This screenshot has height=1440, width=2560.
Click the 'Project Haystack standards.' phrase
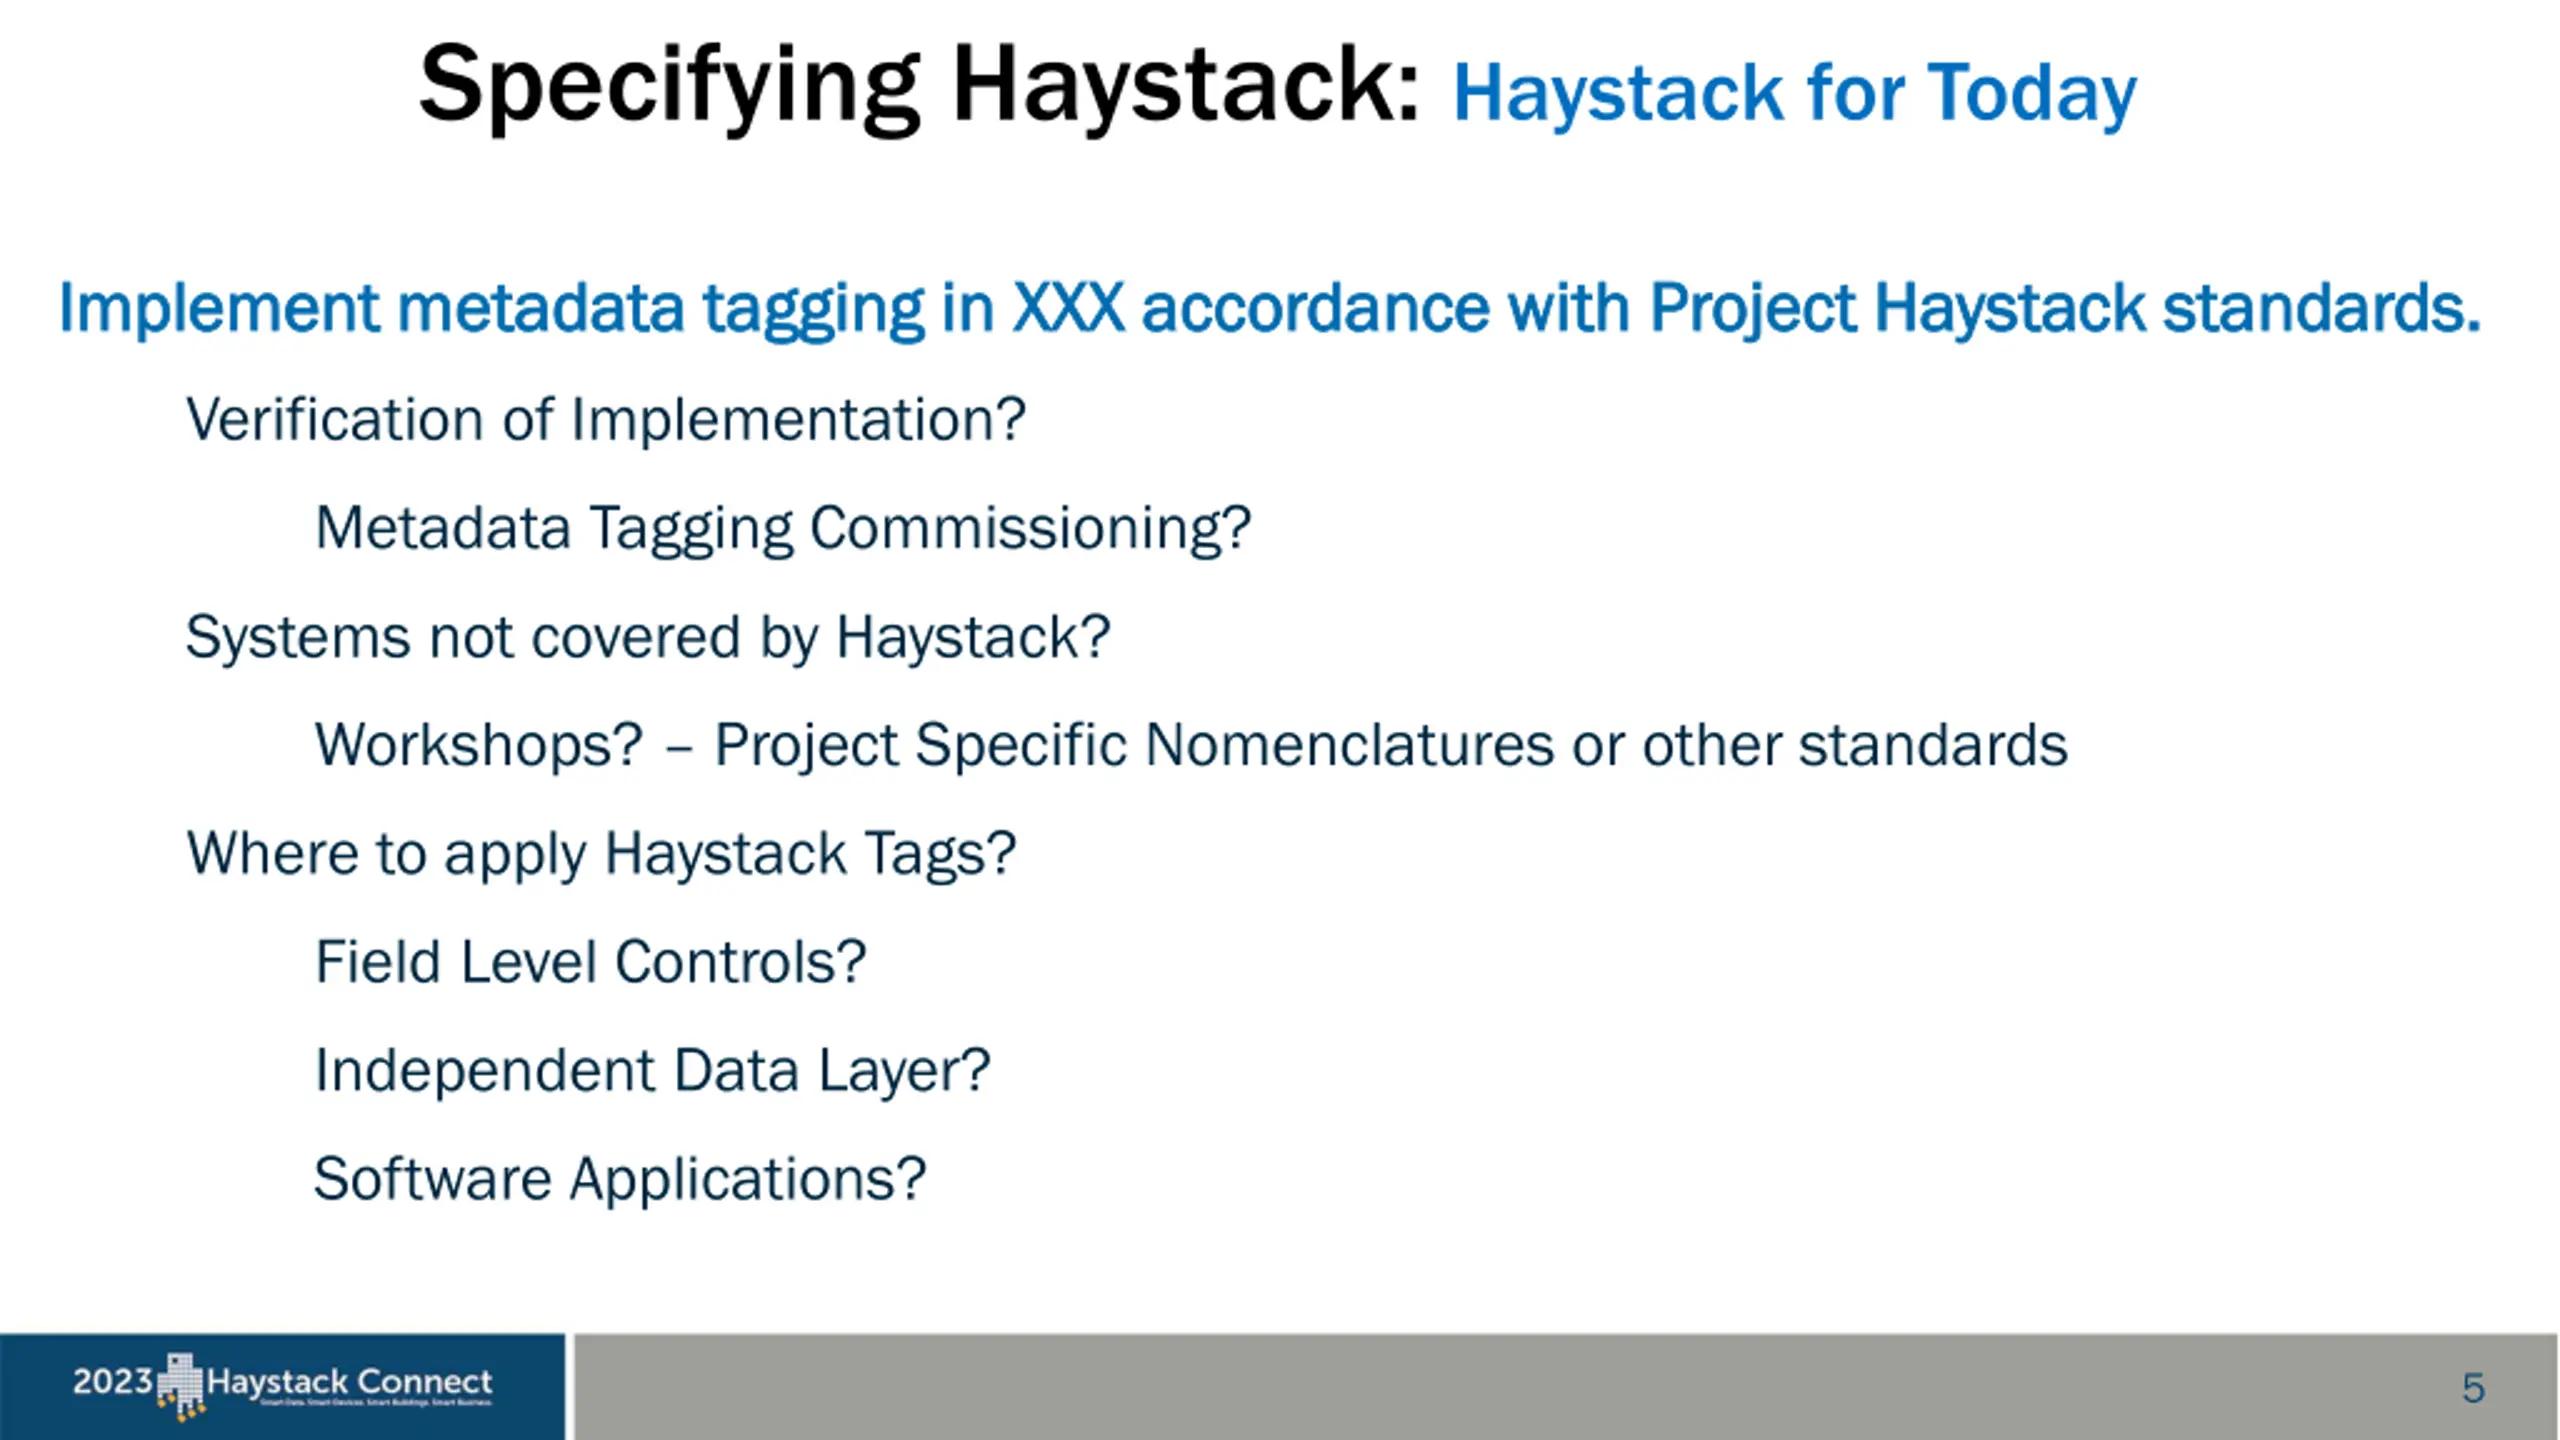tap(2065, 308)
